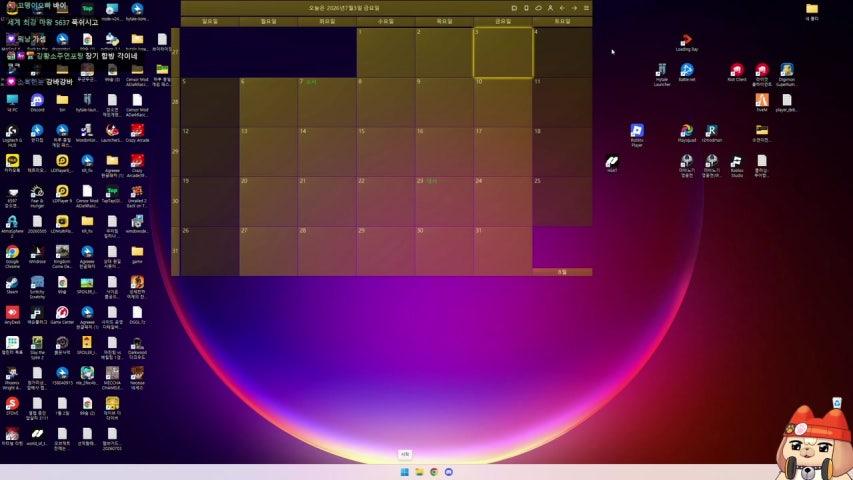853x480 pixels.
Task: Select the July 15 calendar cell
Action: pyautogui.click(x=385, y=152)
